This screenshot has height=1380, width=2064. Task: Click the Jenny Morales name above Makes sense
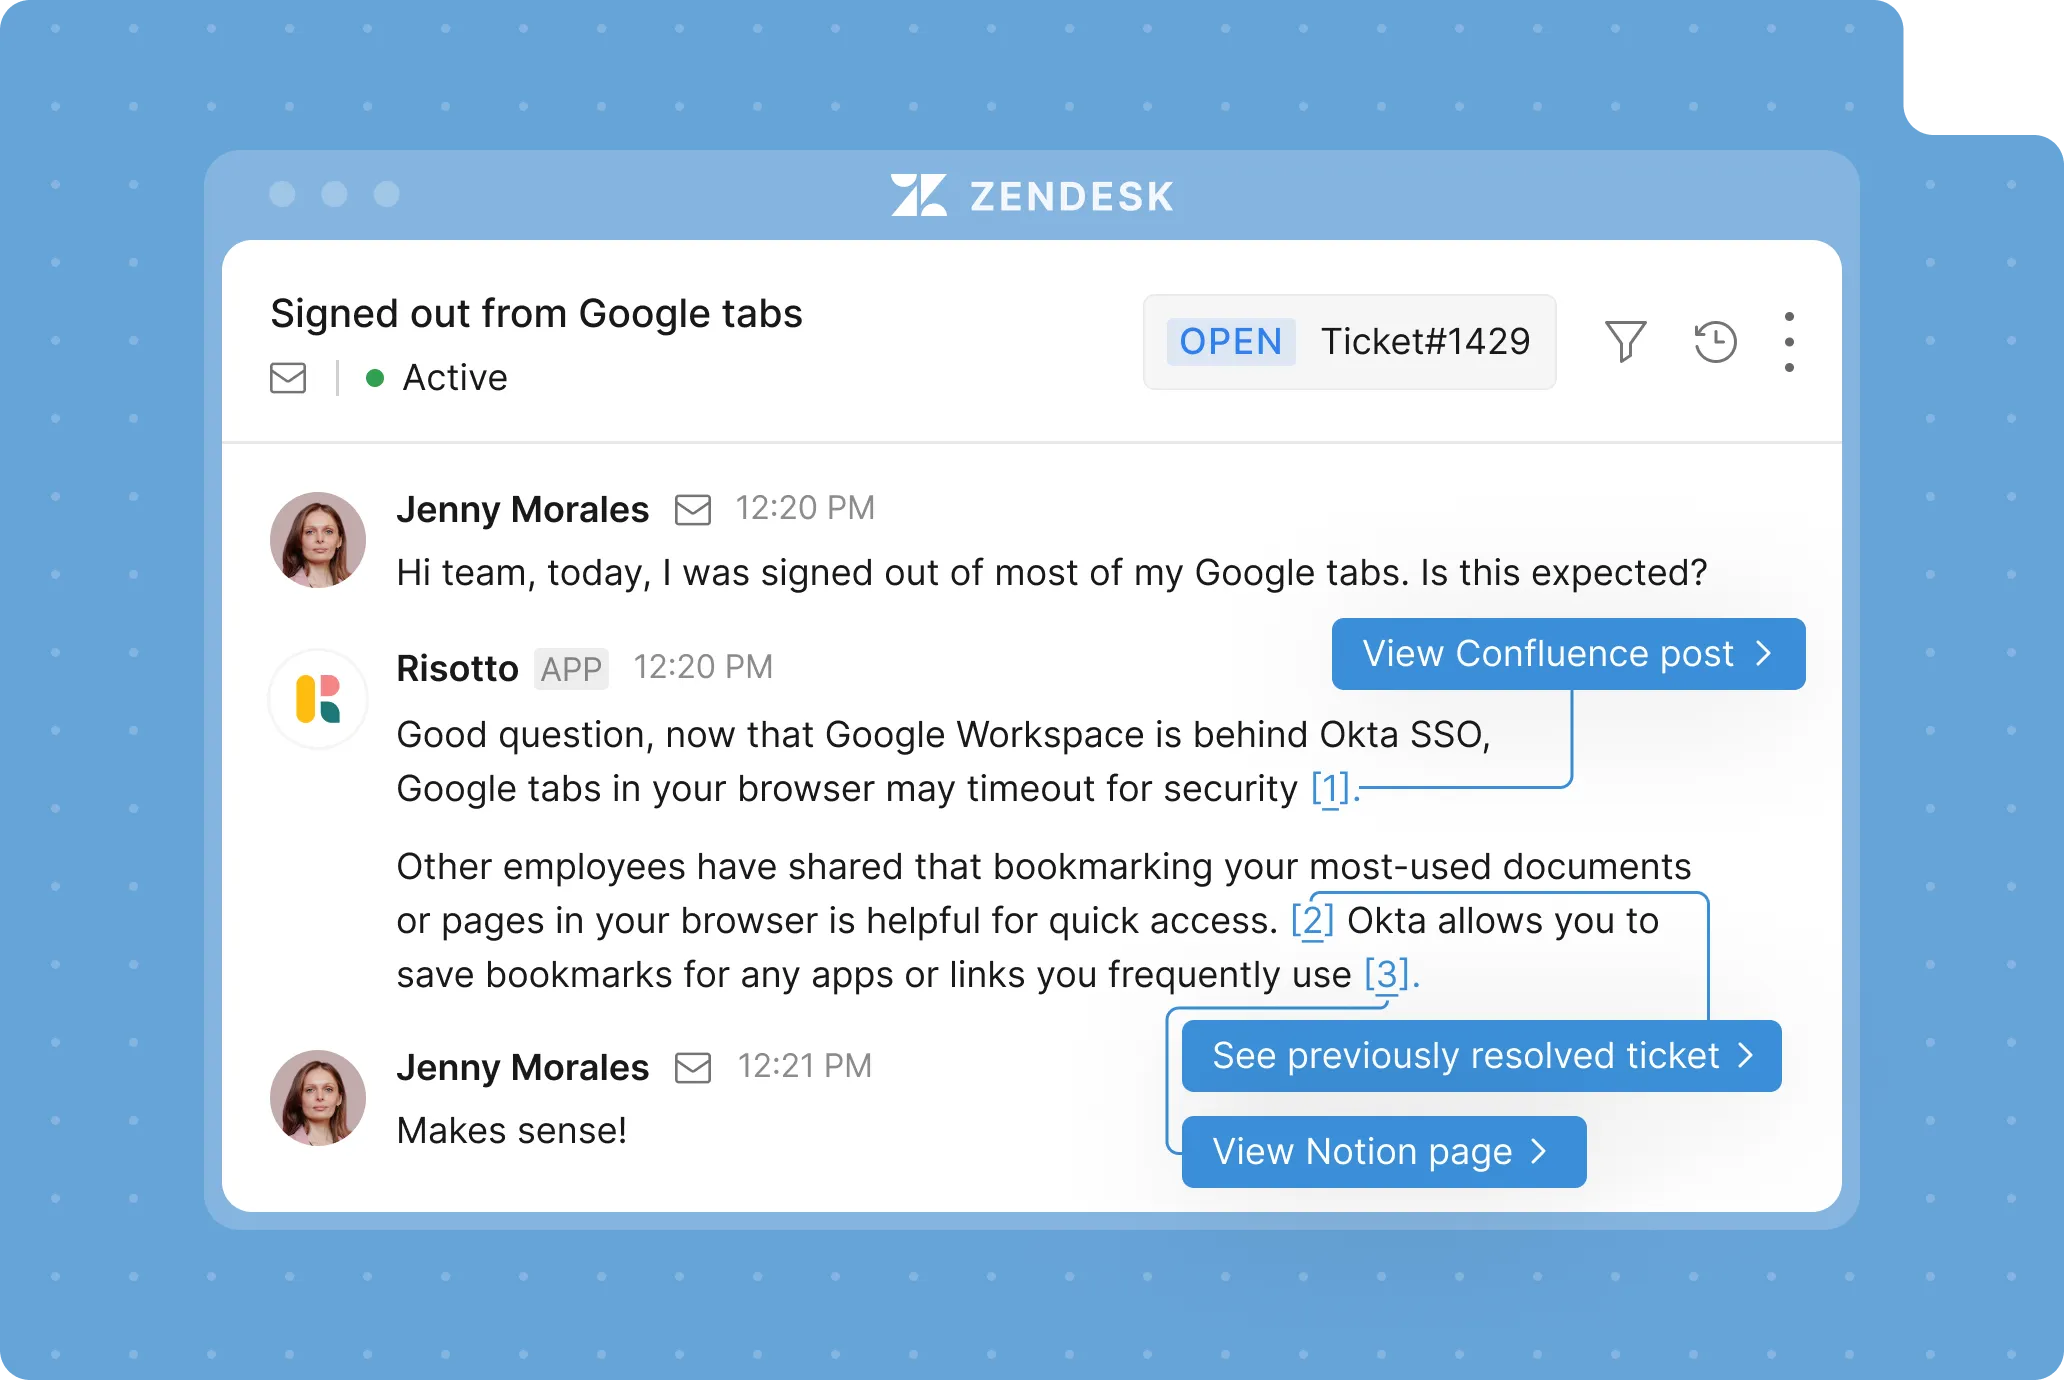tap(523, 1068)
